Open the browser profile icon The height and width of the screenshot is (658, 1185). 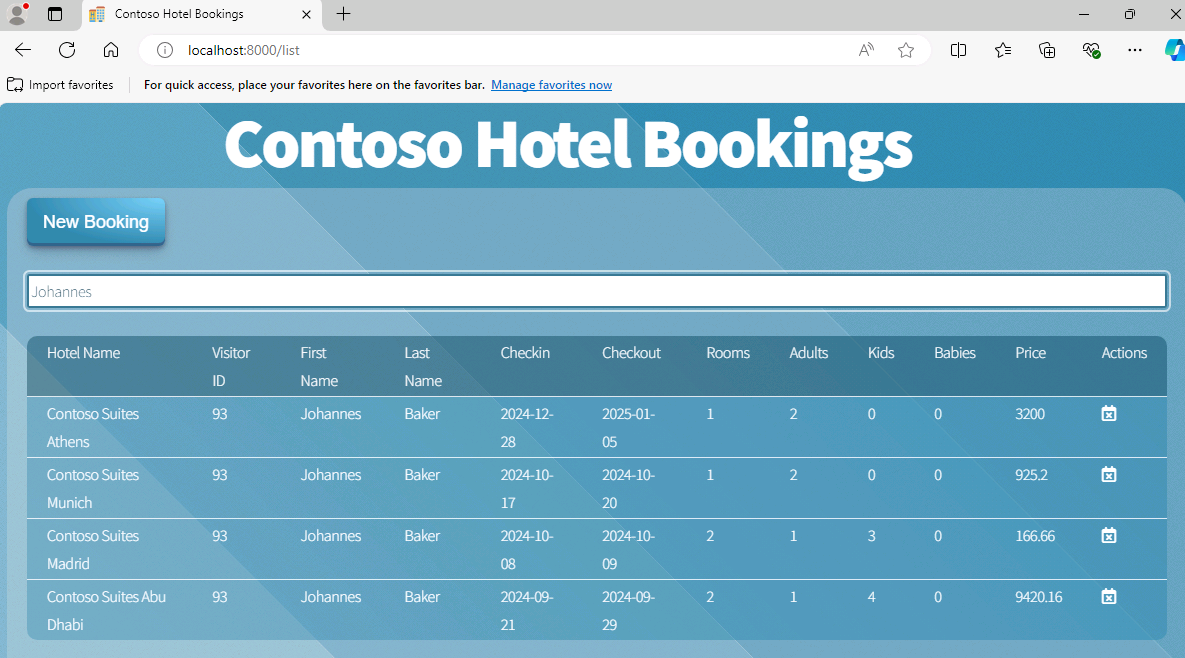pos(17,14)
